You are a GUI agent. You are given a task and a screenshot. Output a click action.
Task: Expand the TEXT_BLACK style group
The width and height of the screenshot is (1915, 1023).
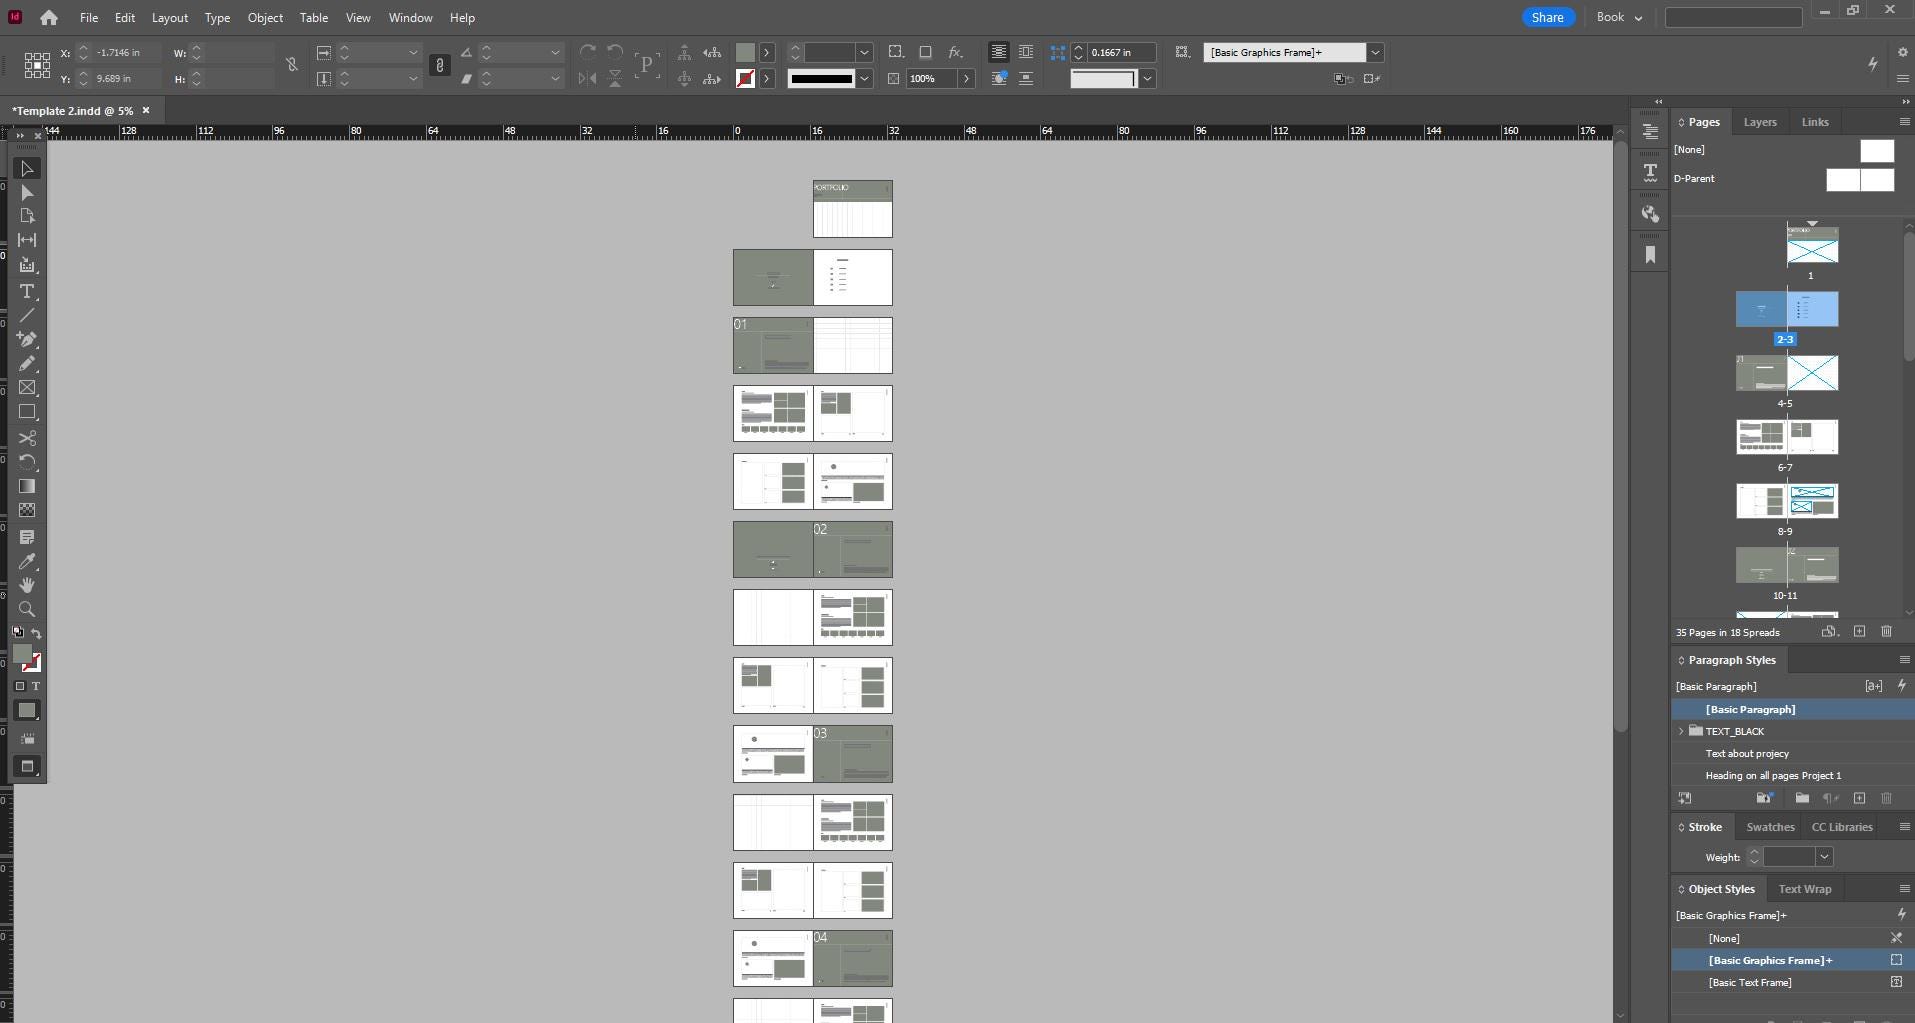[1681, 731]
